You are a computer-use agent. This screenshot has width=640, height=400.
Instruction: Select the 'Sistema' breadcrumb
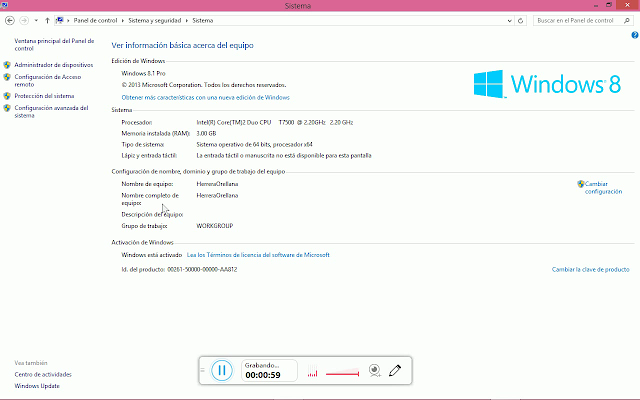pyautogui.click(x=203, y=20)
